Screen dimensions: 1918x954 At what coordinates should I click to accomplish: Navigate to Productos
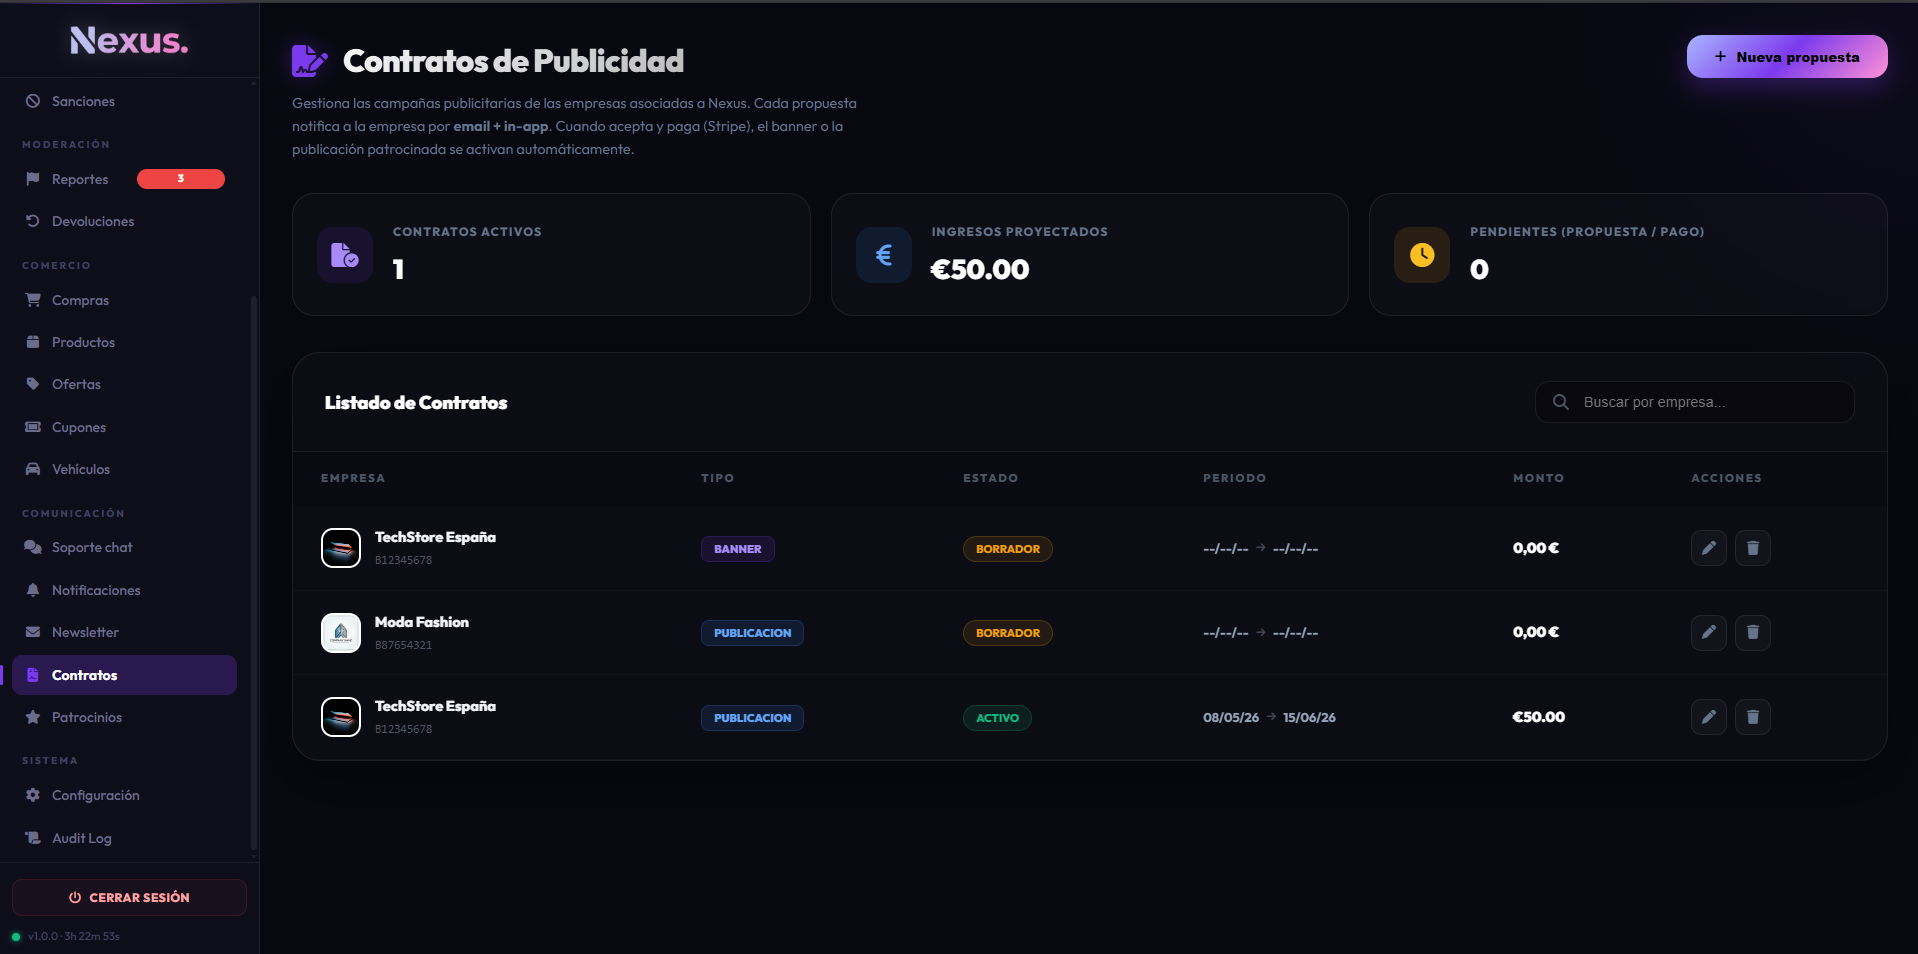[x=124, y=342]
